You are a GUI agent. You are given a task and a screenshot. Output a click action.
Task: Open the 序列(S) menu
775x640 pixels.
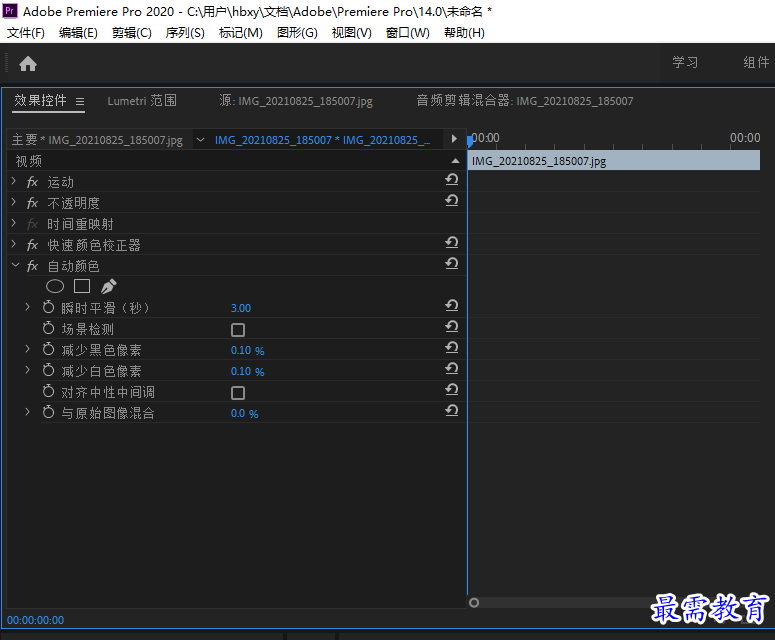point(185,33)
